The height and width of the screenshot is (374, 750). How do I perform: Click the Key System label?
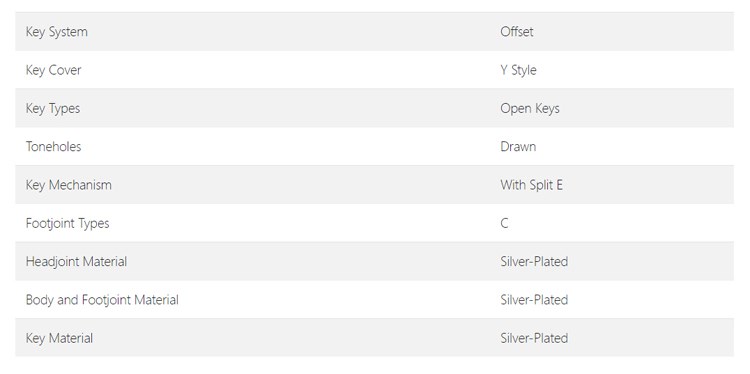click(56, 32)
